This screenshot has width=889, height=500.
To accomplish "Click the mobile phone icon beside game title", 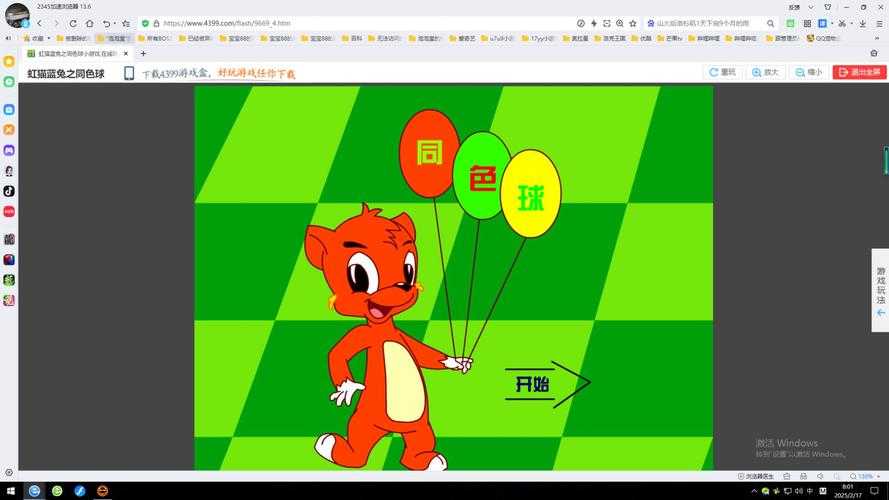I will point(129,73).
